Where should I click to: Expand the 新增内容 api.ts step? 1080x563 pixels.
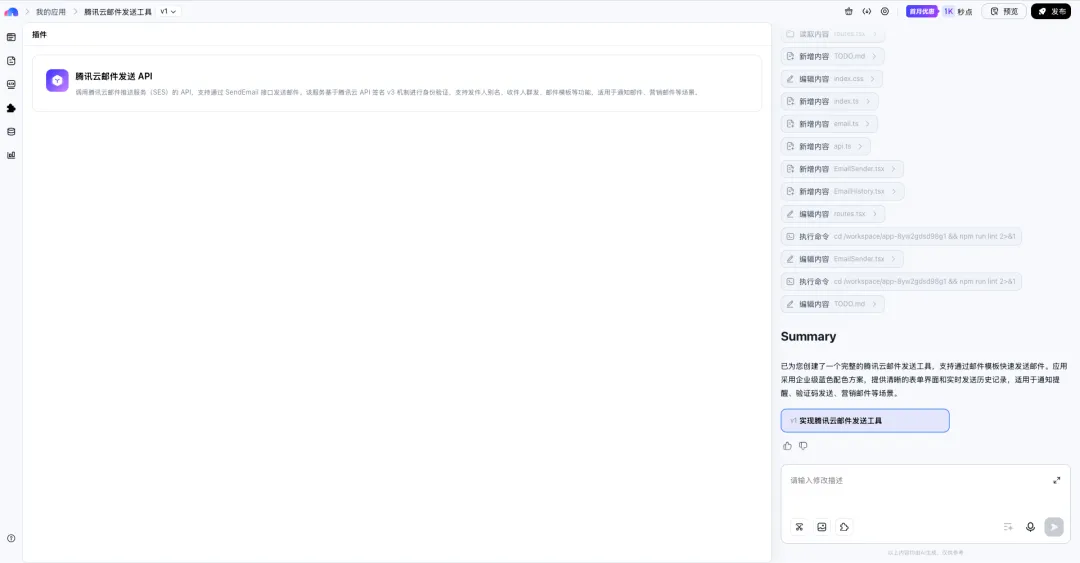[x=826, y=146]
